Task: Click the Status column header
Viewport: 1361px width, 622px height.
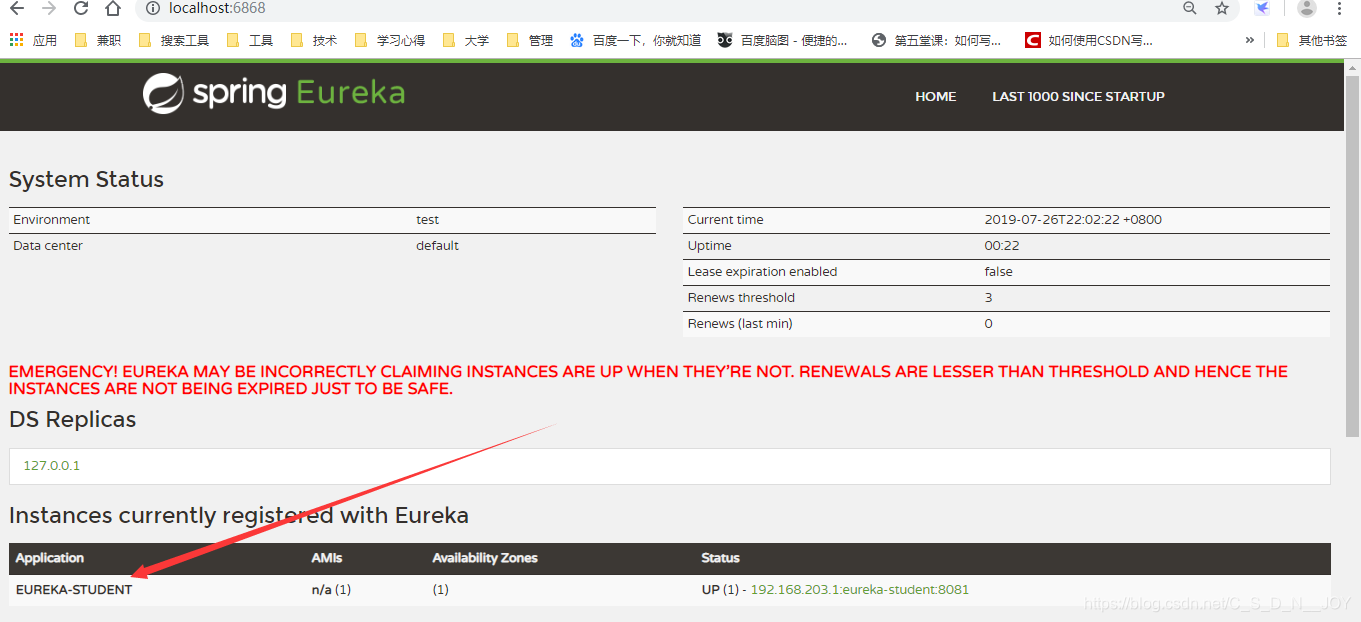Action: pyautogui.click(x=720, y=558)
